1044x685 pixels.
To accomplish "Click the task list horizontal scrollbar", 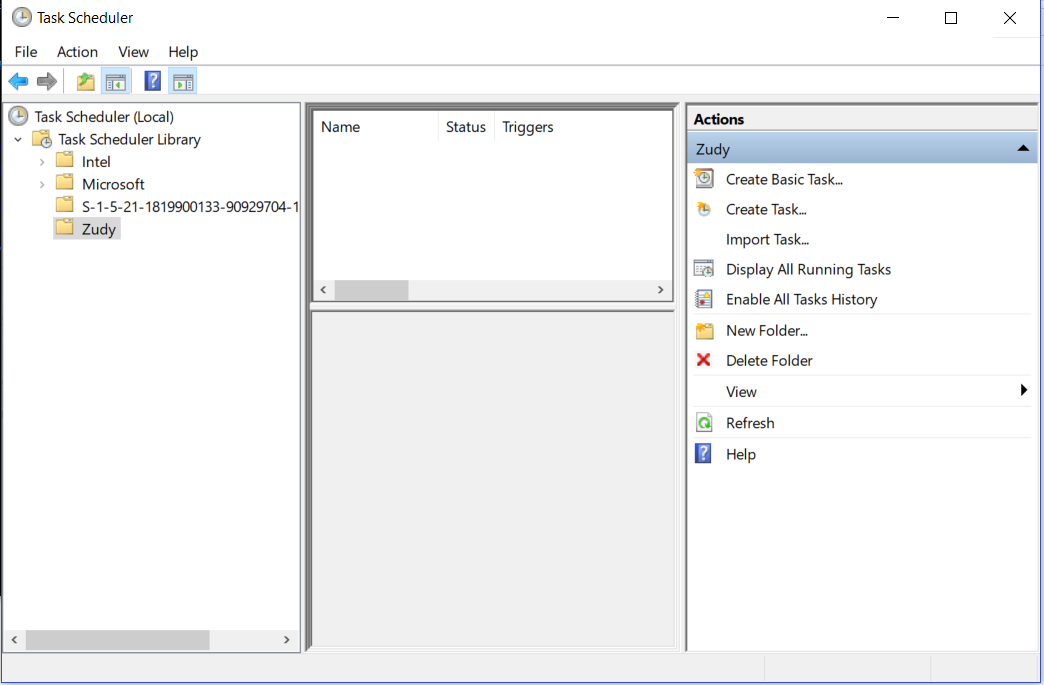I will point(490,290).
